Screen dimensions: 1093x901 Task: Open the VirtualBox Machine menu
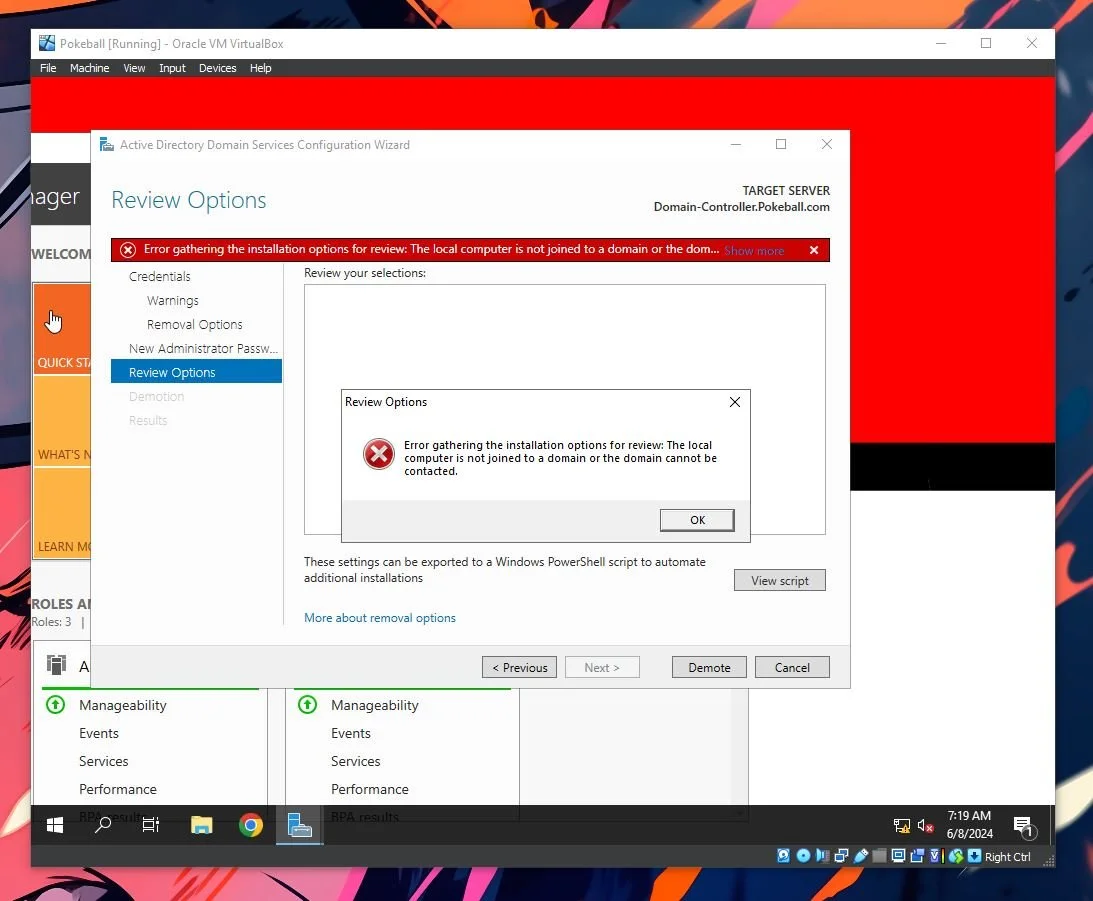click(89, 68)
